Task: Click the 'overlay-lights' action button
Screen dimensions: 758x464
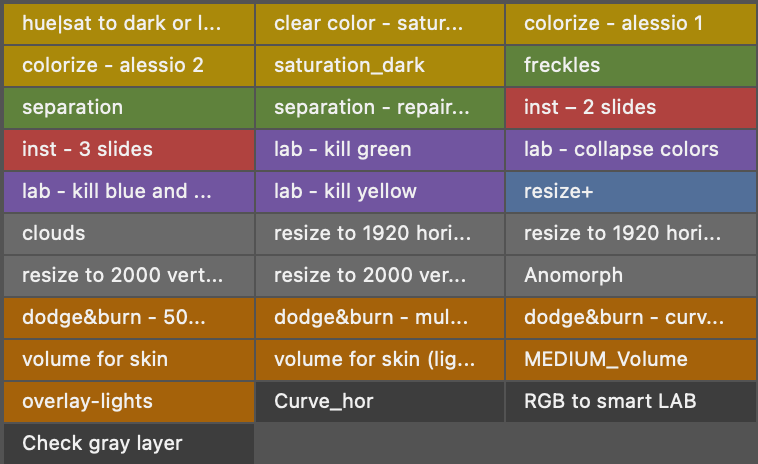Action: 127,401
